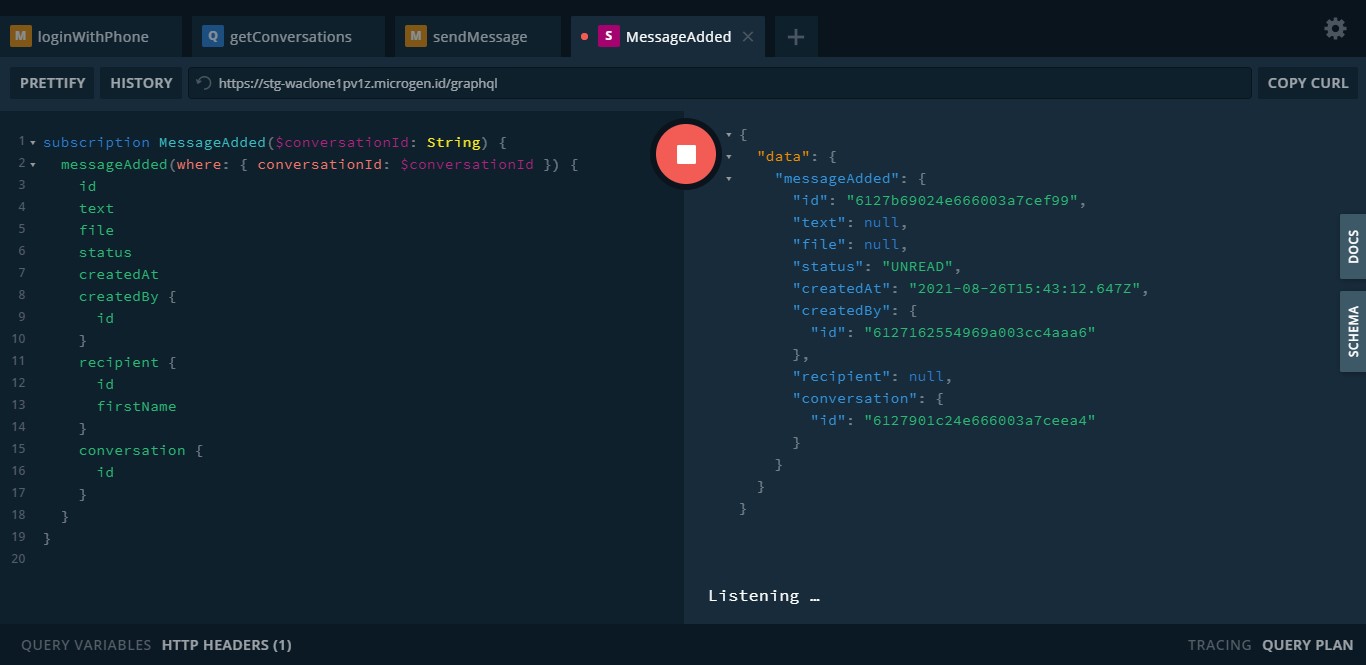The width and height of the screenshot is (1366, 665).
Task: Click the PRETTIFY button
Action: (x=52, y=83)
